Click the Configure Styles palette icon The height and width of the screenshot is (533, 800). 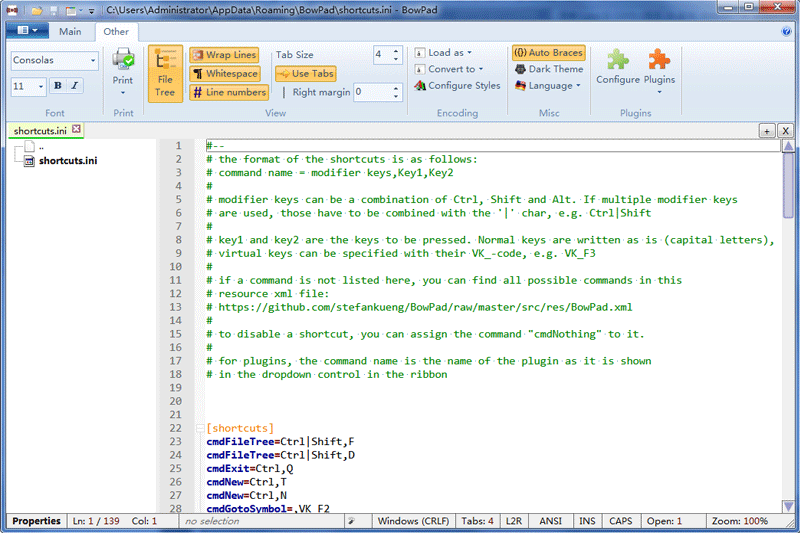(420, 86)
